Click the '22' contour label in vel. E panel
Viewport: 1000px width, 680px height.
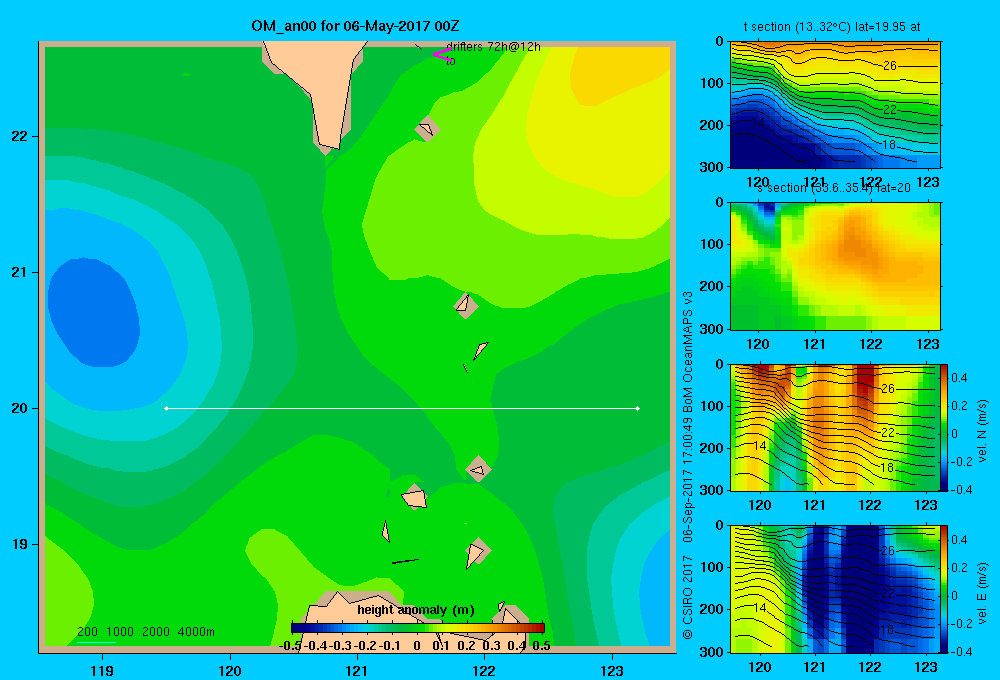[887, 593]
